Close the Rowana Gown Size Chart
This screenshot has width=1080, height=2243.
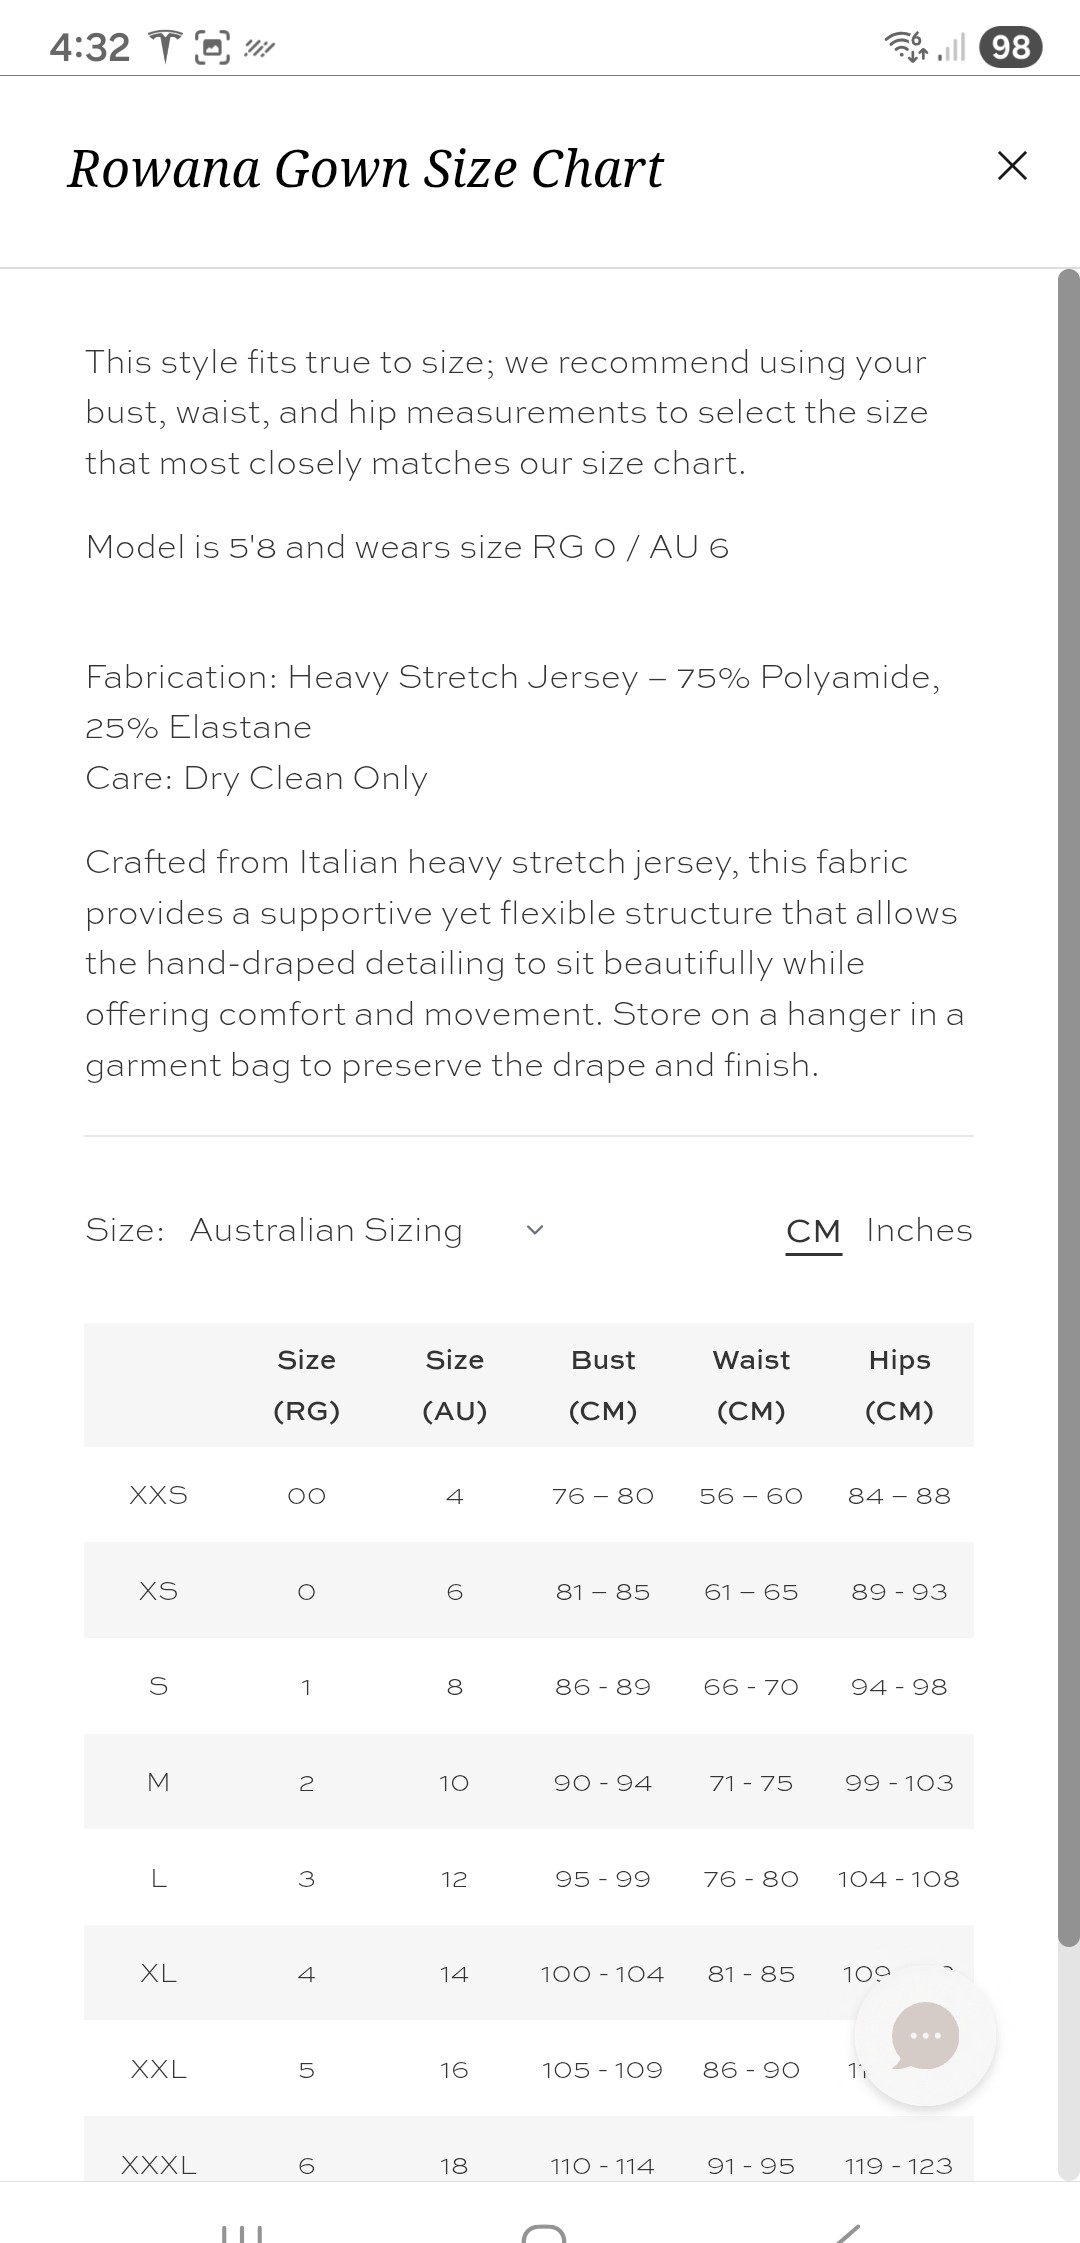[x=1012, y=166]
